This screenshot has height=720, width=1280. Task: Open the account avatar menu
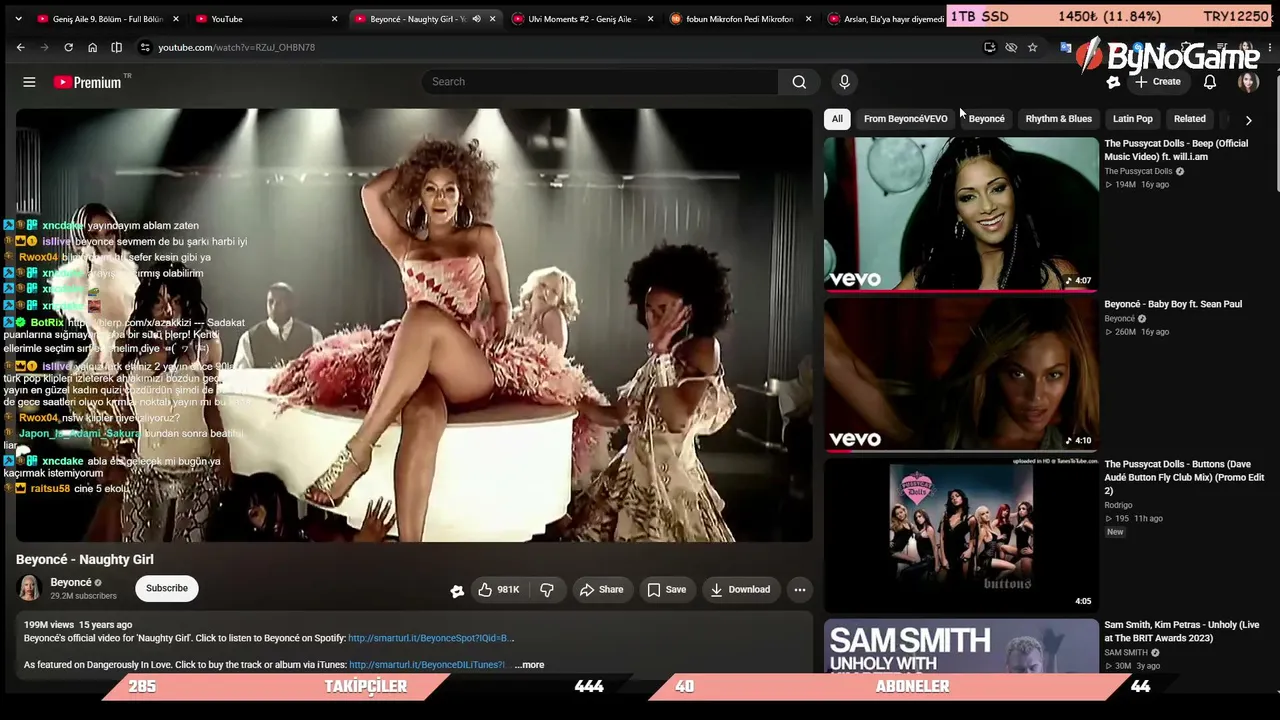[1248, 82]
